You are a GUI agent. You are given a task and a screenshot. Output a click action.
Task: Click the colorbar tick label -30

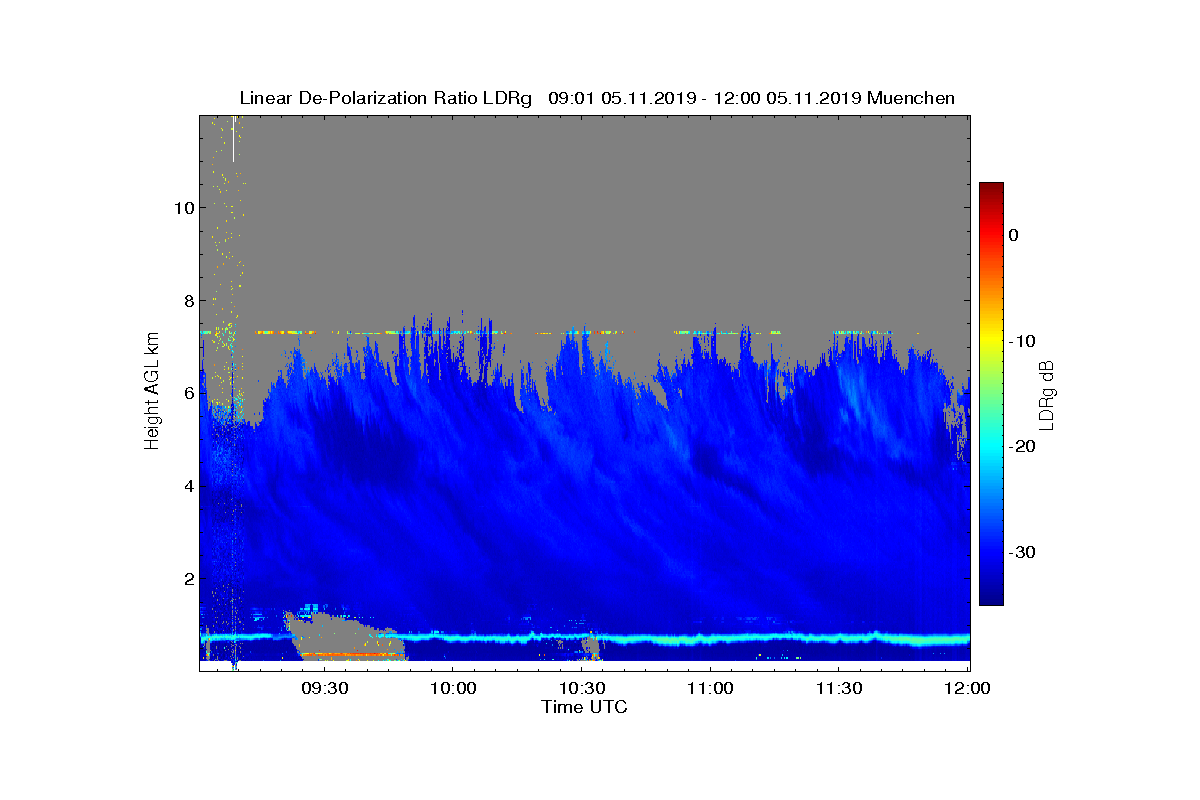pos(1022,553)
